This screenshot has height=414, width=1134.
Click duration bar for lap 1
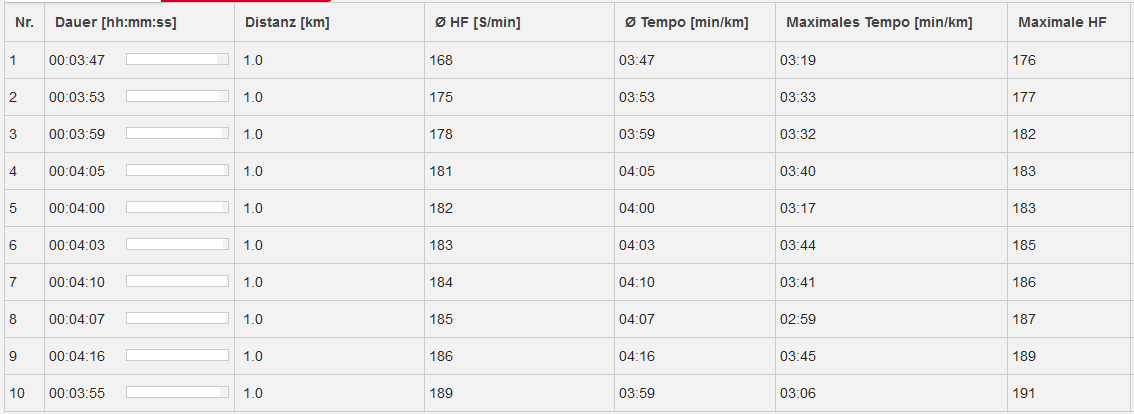coord(177,59)
